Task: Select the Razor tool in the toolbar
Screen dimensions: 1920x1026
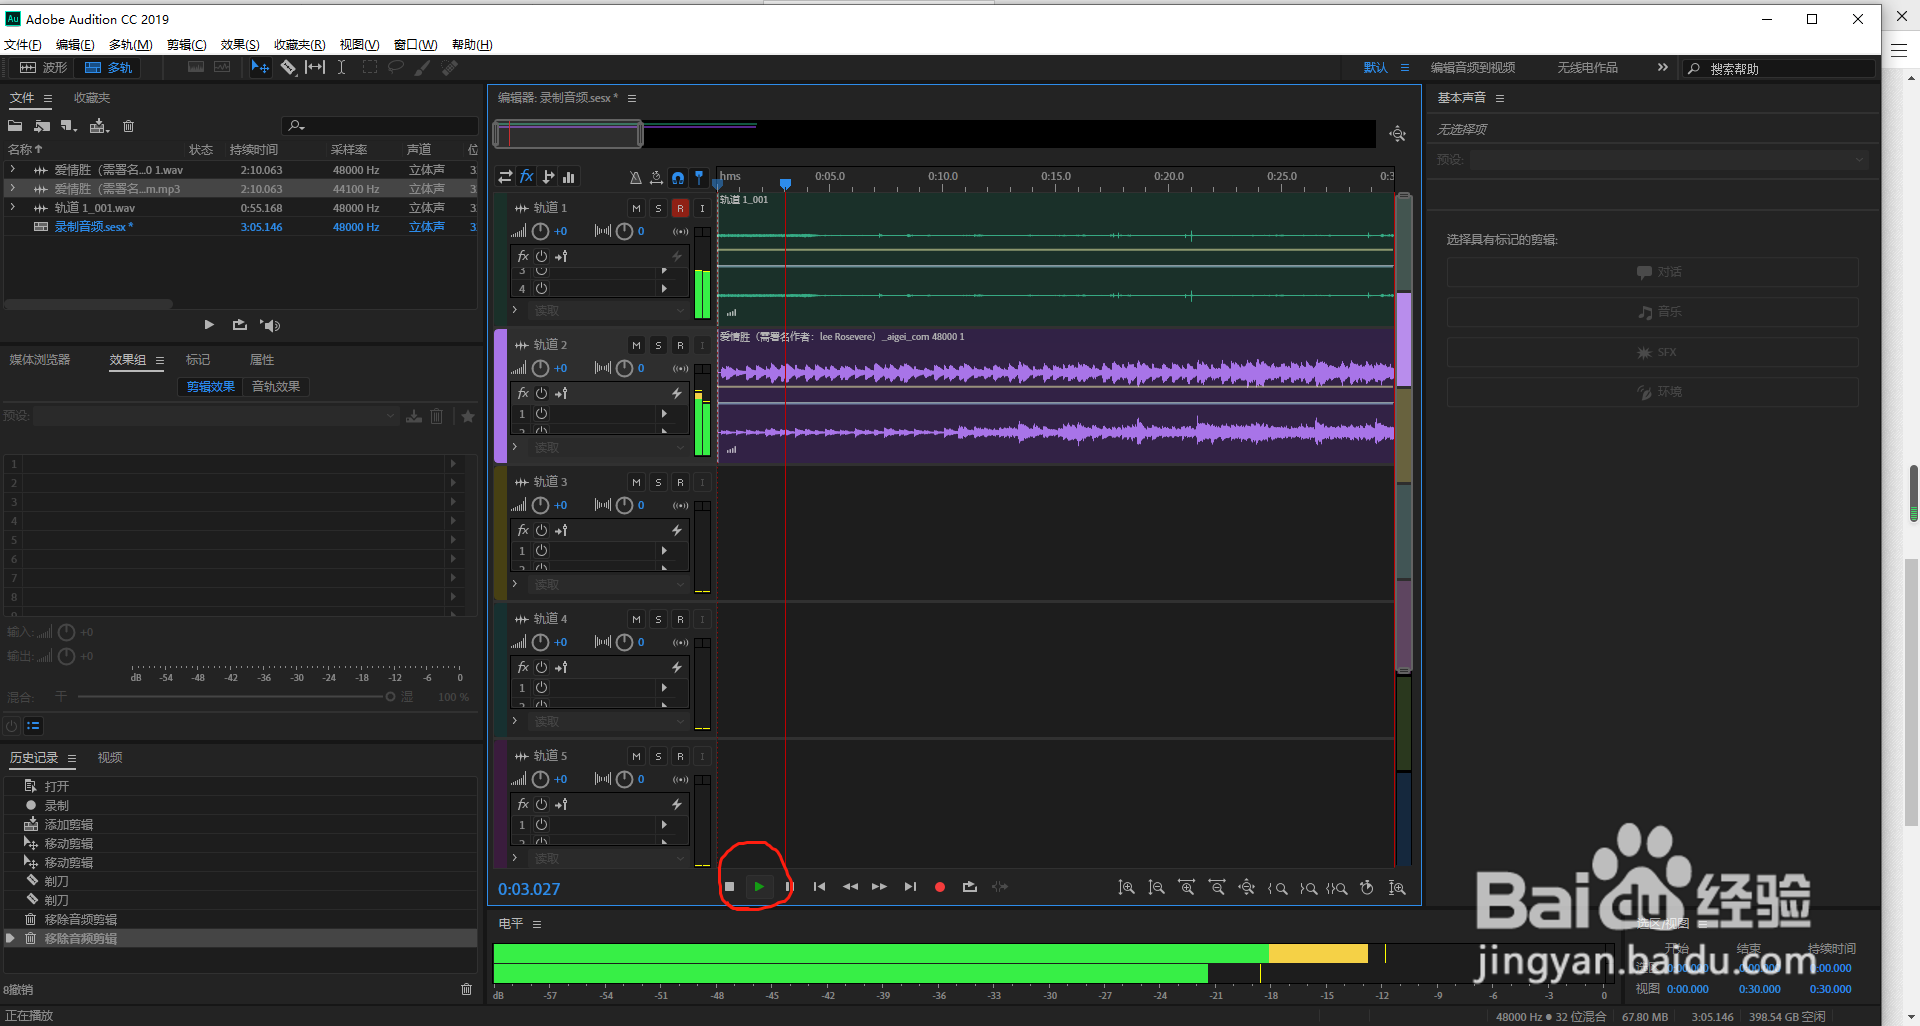Action: (288, 67)
